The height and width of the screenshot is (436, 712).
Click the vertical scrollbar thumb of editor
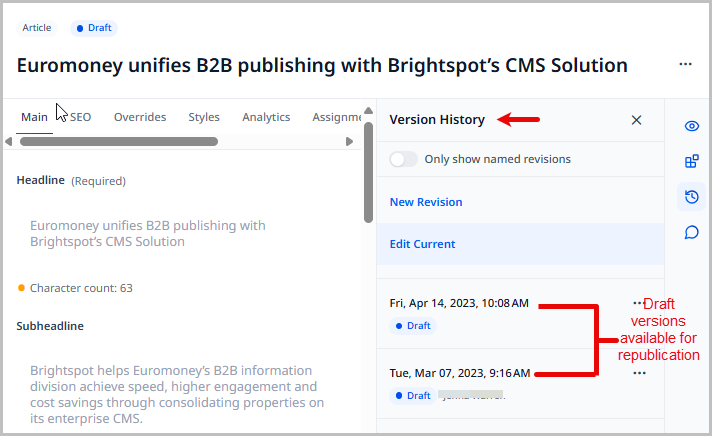click(x=369, y=173)
